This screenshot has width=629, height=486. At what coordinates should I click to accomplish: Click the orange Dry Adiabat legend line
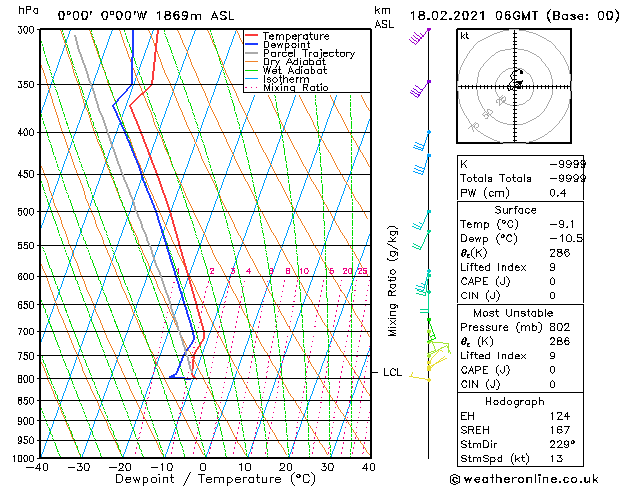pos(251,61)
